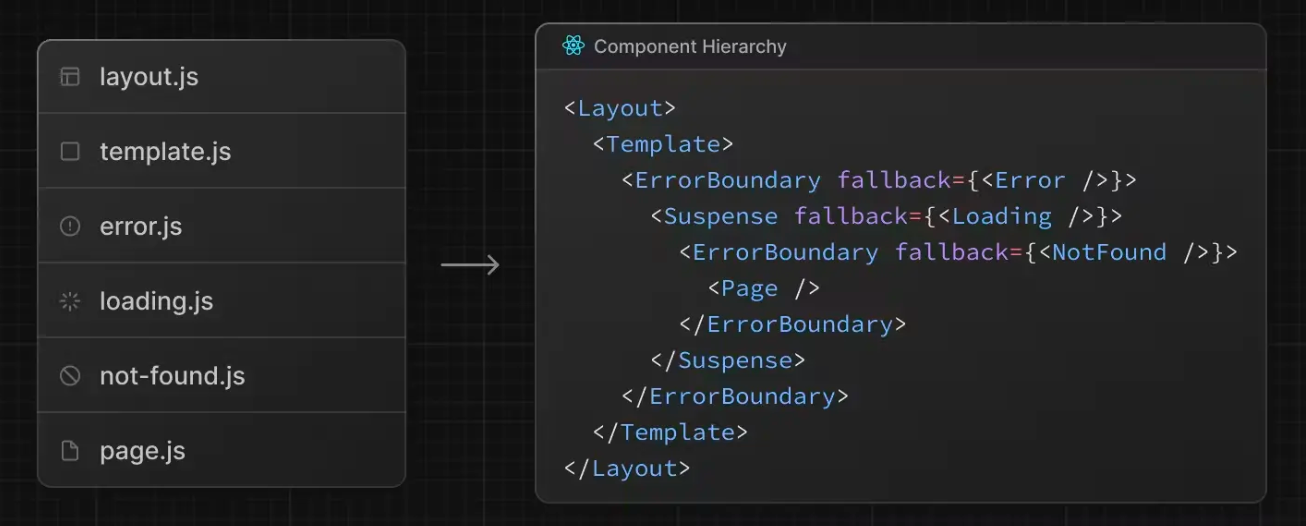Click the closing </Template> tag
1306x526 pixels.
click(x=670, y=432)
